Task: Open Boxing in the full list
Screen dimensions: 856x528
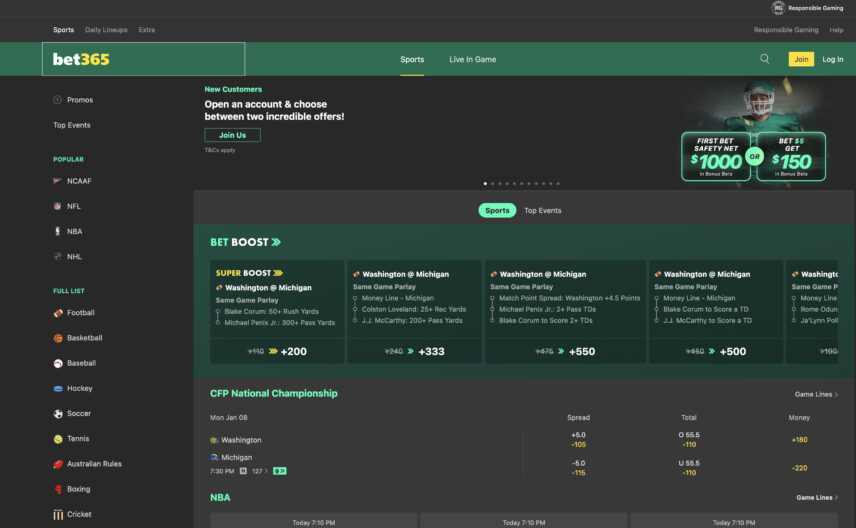Action: point(72,489)
